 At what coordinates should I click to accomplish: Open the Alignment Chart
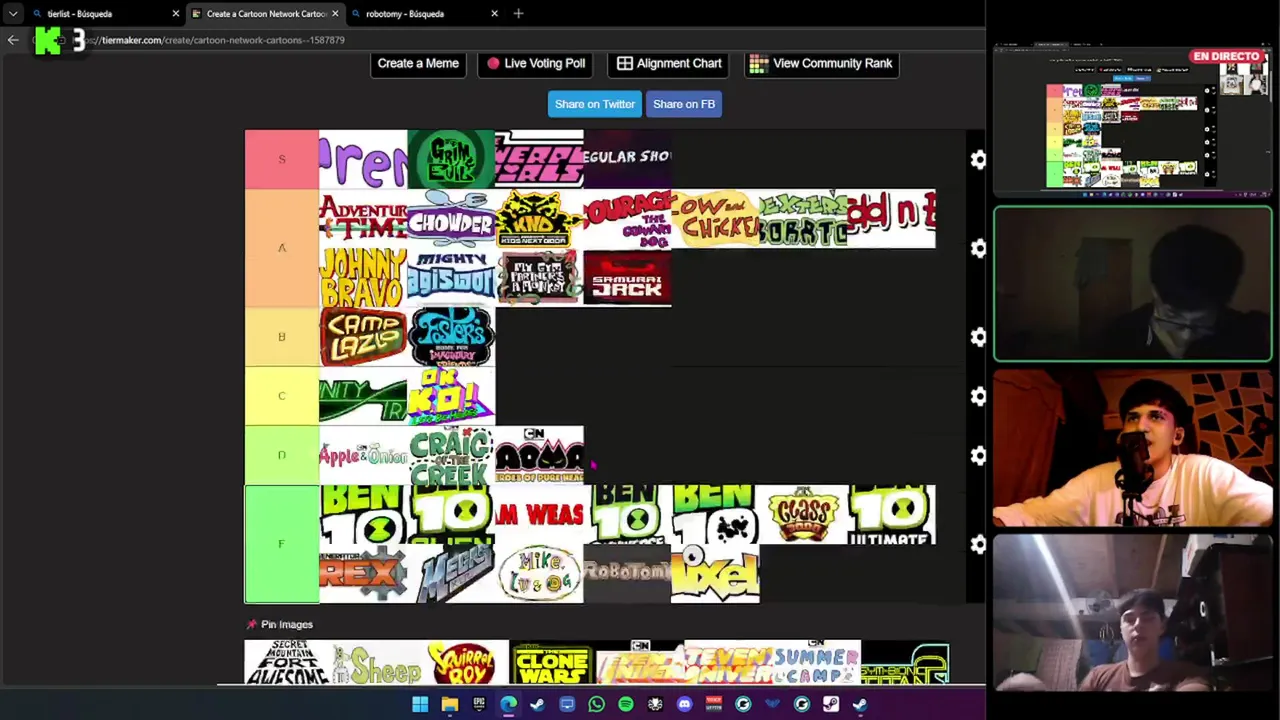pos(669,63)
